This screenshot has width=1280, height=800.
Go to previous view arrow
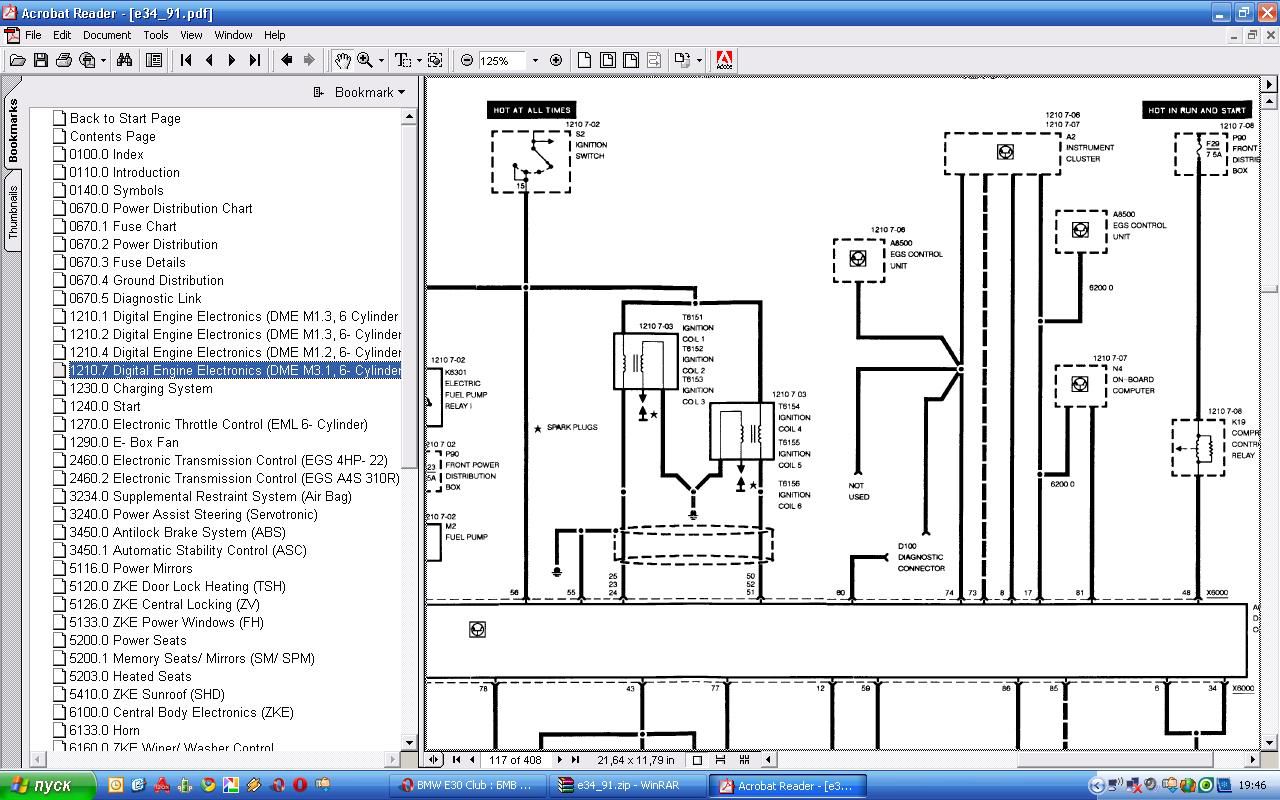point(287,60)
